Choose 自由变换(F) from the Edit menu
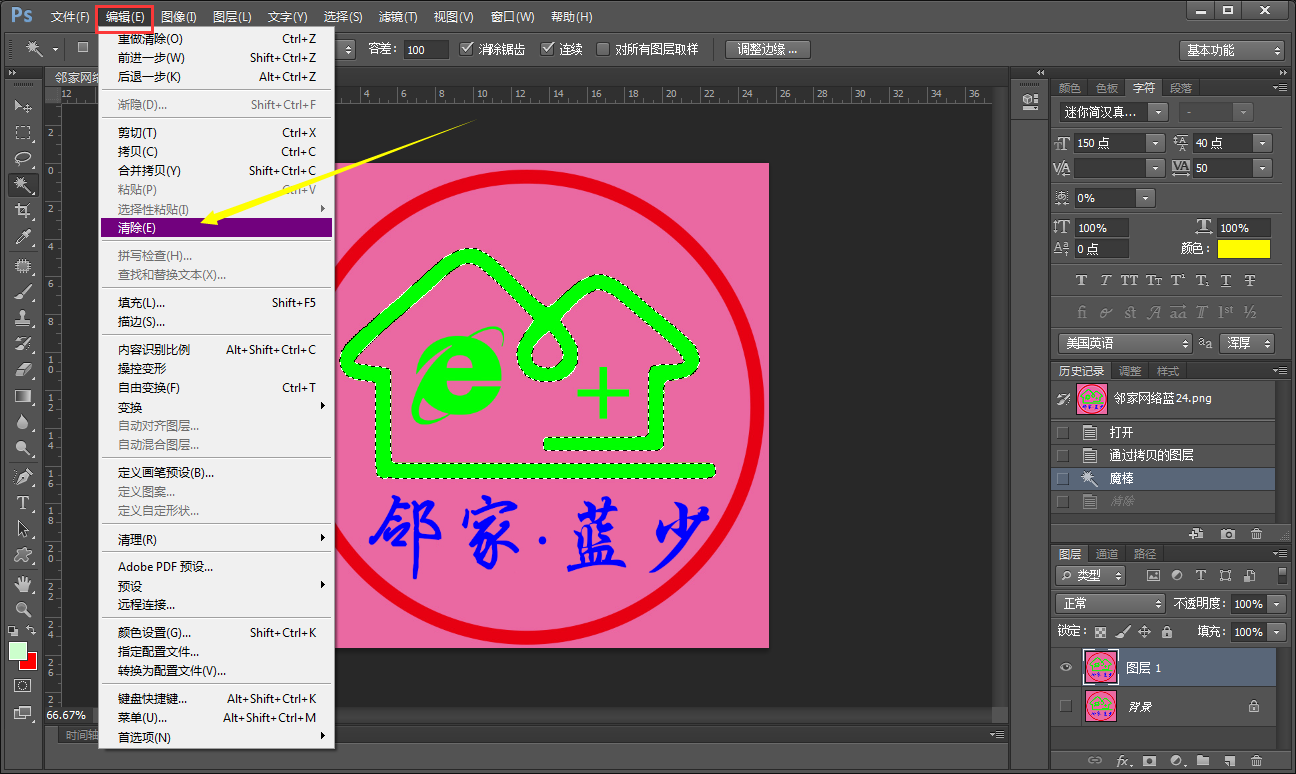The width and height of the screenshot is (1296, 774). point(216,388)
